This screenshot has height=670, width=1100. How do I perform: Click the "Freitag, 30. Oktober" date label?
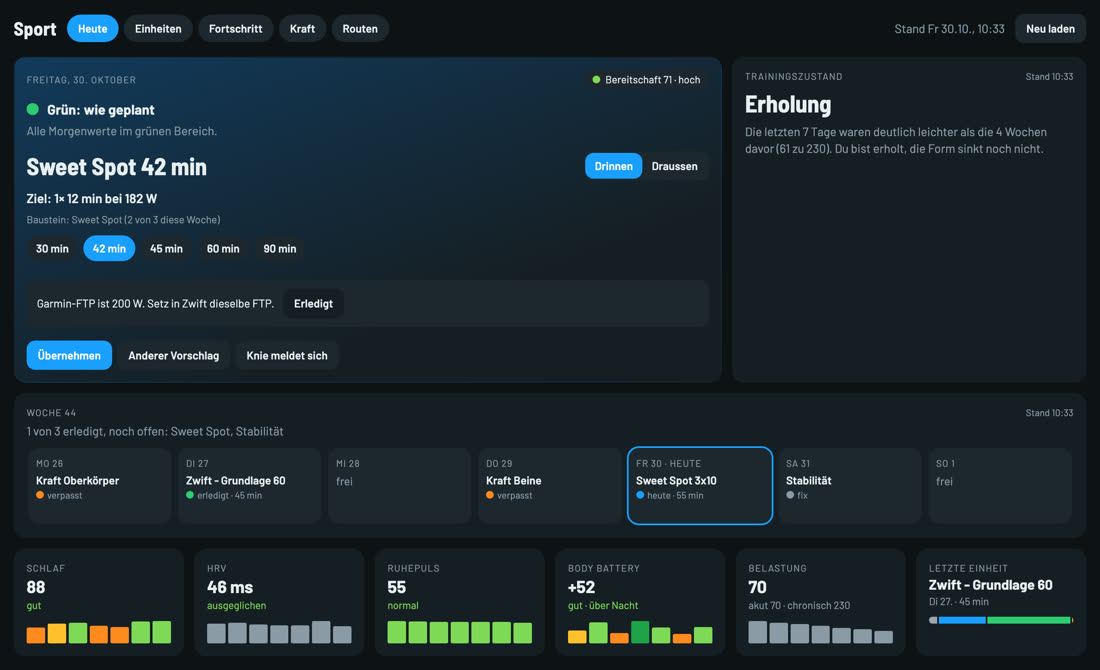(x=81, y=80)
